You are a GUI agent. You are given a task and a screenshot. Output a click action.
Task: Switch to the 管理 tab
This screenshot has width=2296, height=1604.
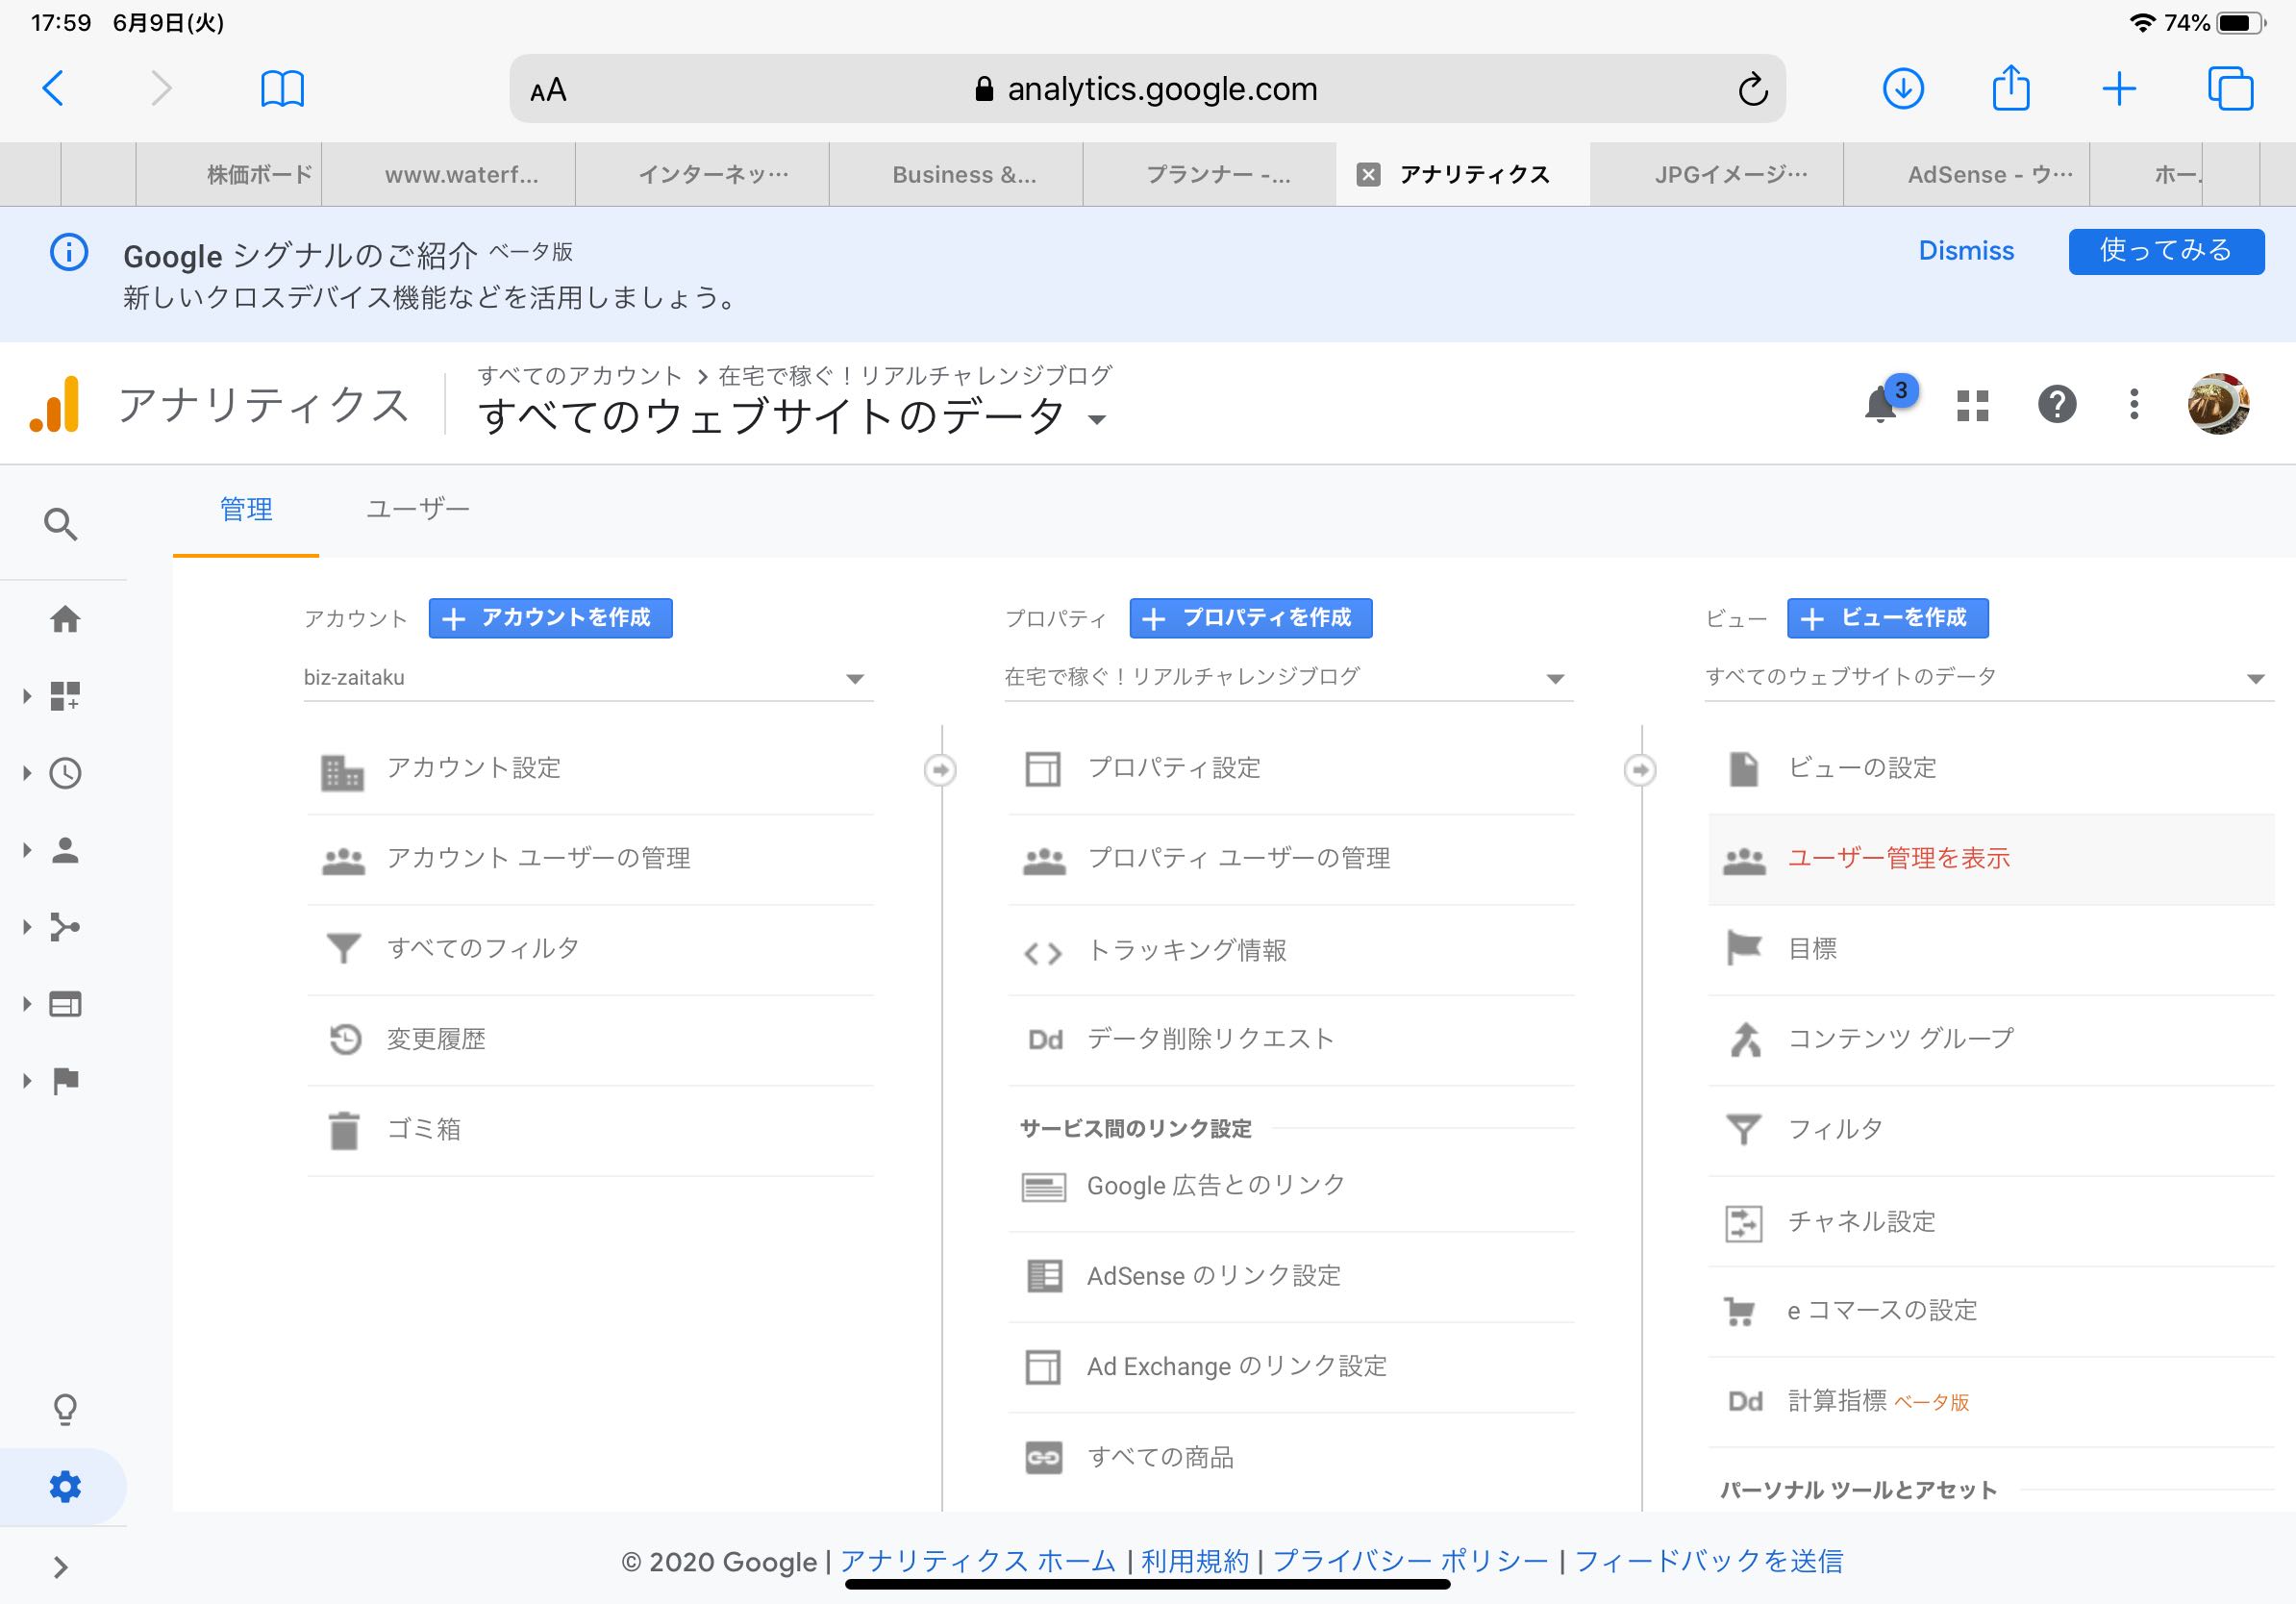(x=246, y=510)
